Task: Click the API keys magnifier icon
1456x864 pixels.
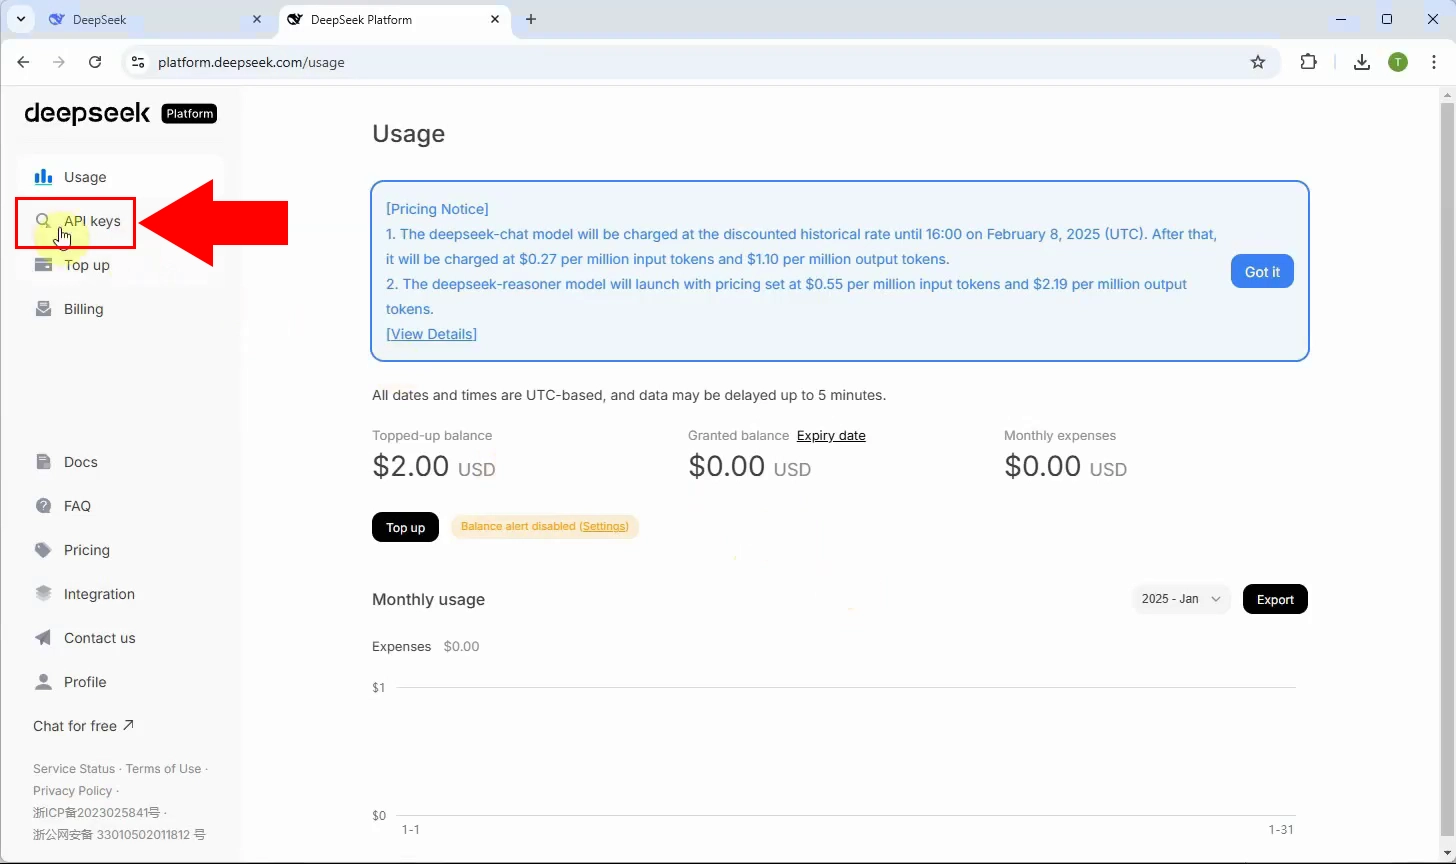Action: [x=43, y=221]
